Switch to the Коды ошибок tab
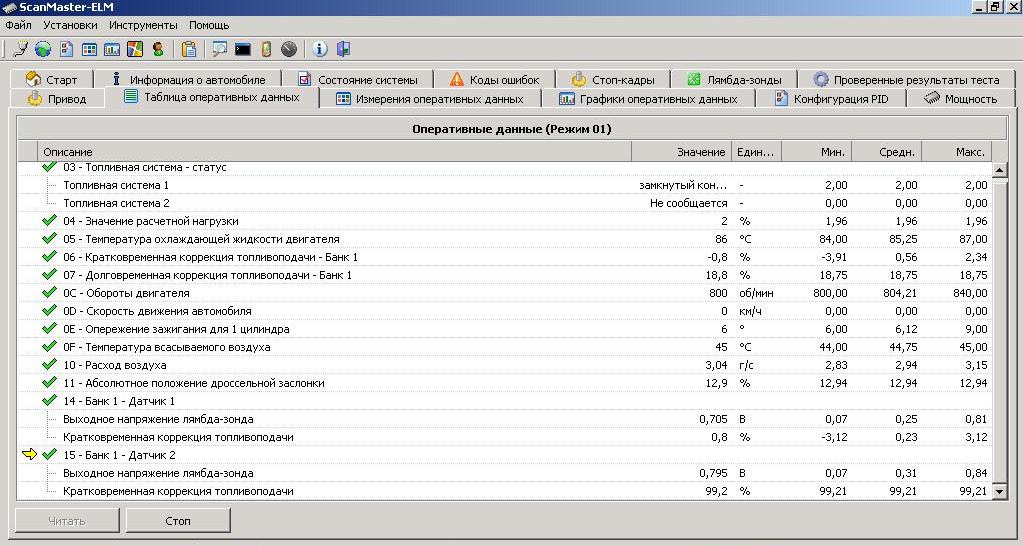 (494, 79)
